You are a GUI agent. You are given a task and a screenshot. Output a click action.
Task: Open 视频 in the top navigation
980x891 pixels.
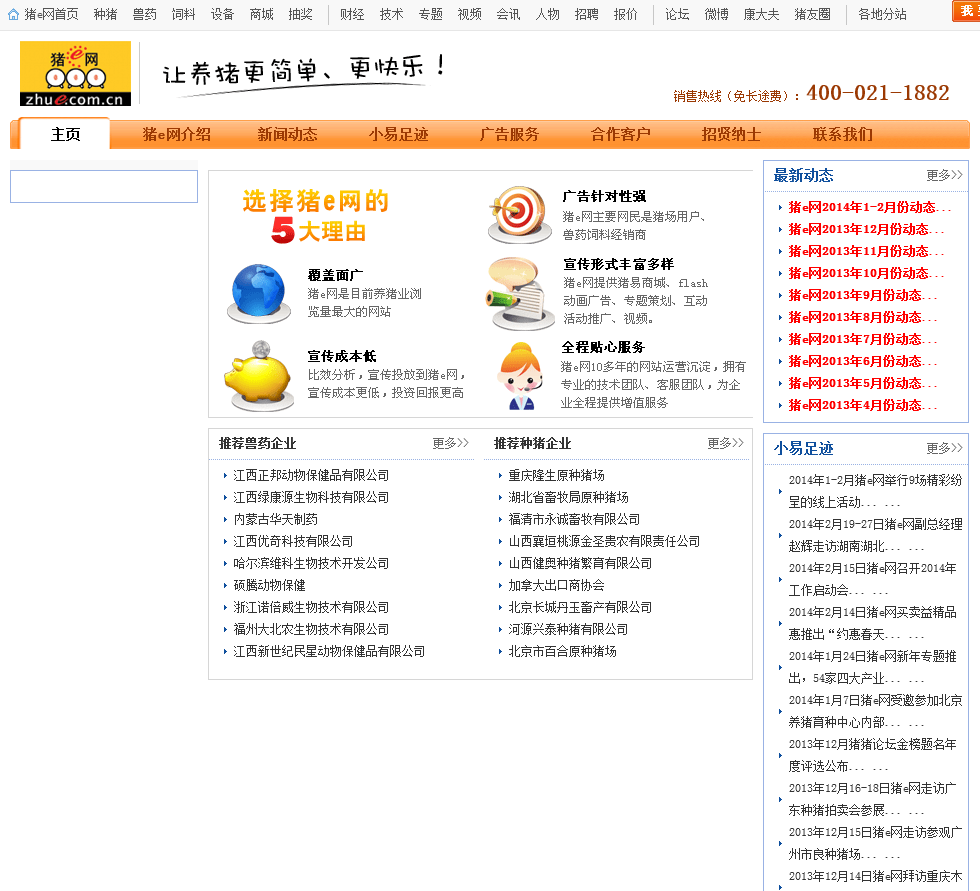[x=469, y=14]
